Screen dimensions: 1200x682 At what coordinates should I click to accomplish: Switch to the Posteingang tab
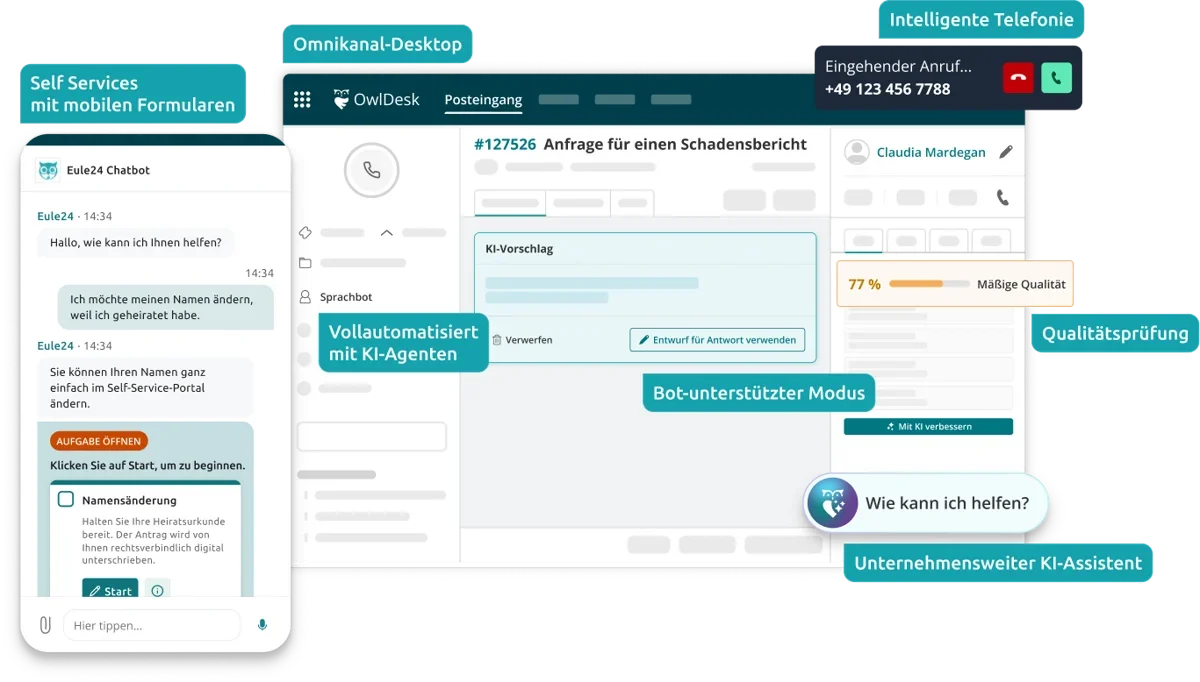click(483, 99)
